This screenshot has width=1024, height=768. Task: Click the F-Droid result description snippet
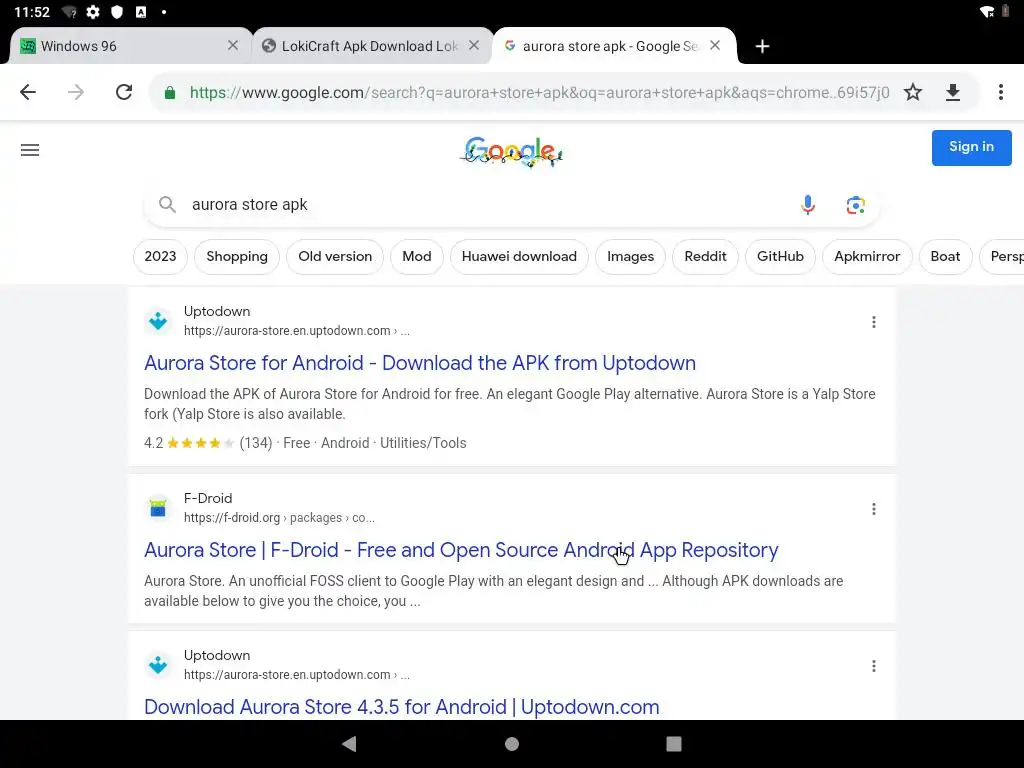494,591
